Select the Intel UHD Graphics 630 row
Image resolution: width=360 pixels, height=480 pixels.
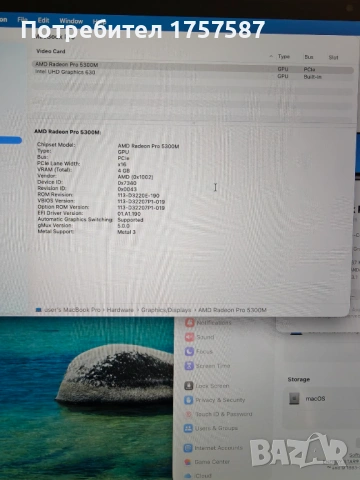click(193, 74)
